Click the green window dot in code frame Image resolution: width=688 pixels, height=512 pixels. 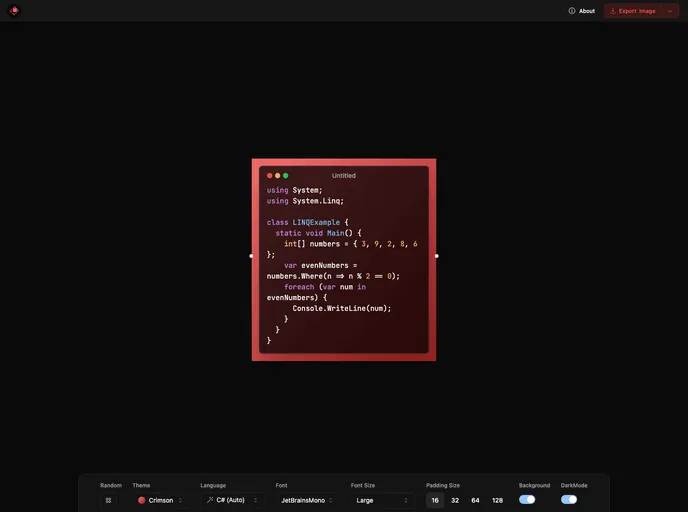(x=286, y=175)
